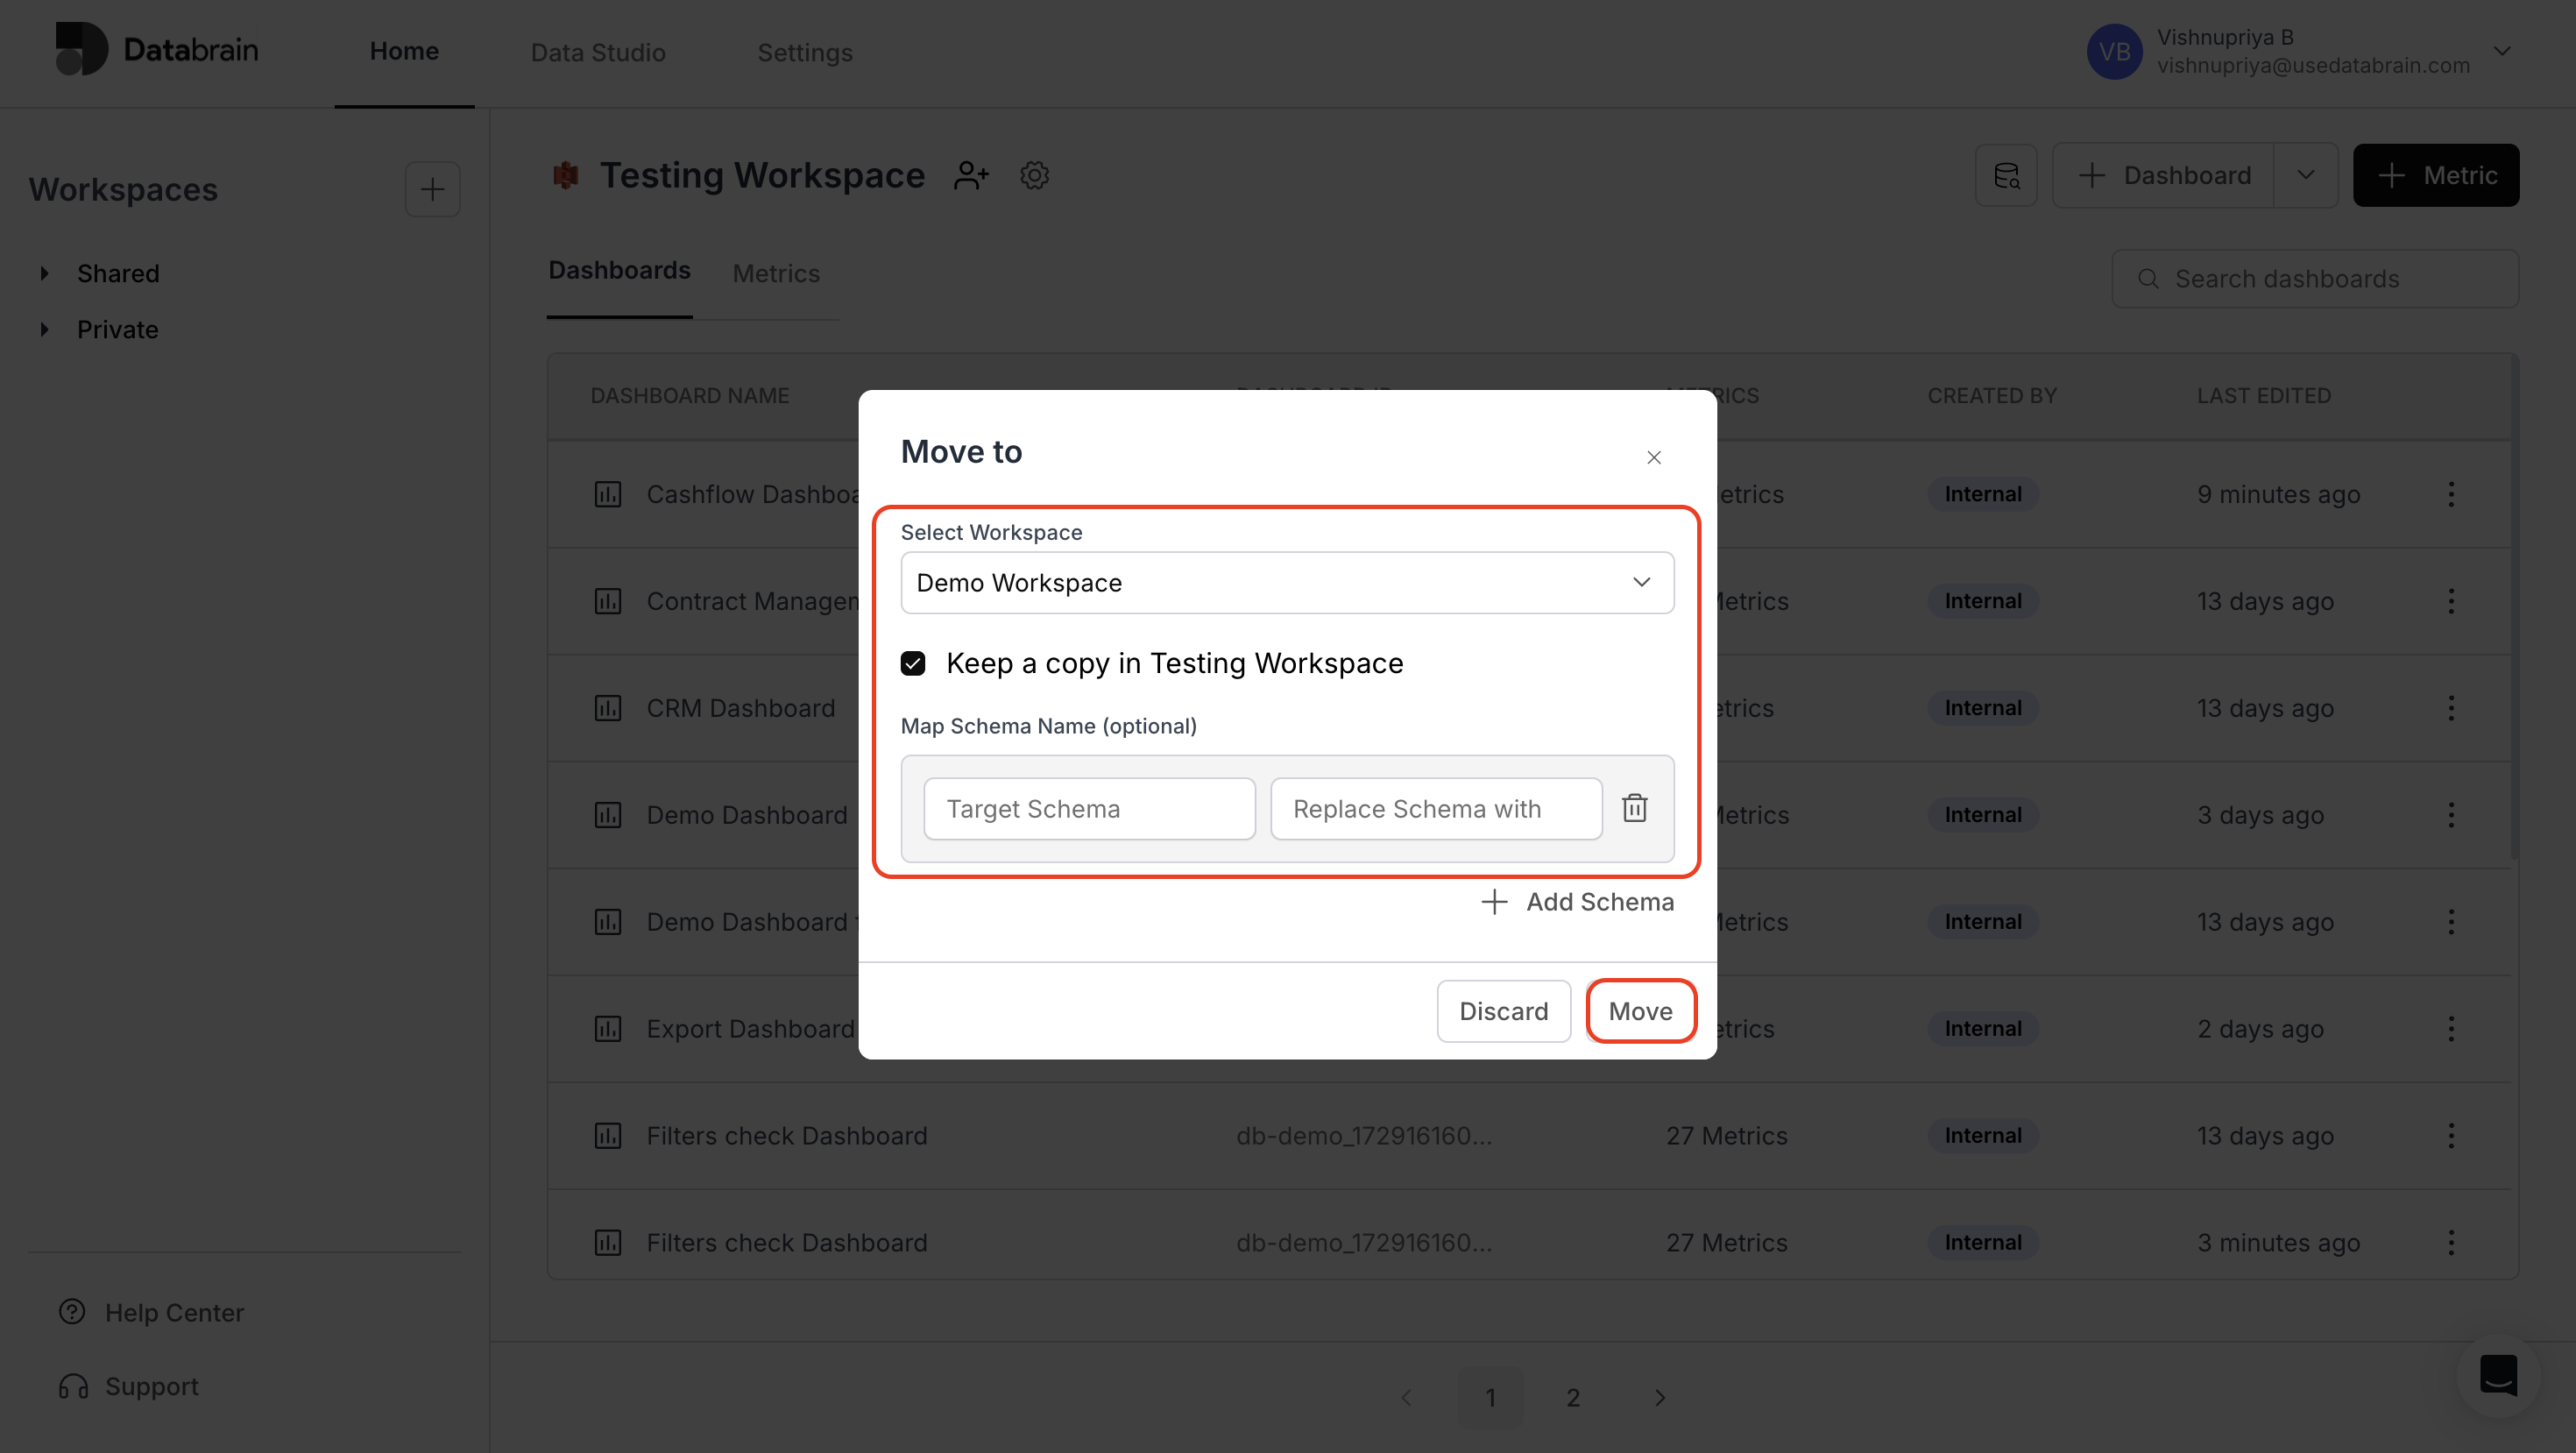Switch to the Metrics tab
The width and height of the screenshot is (2576, 1453).
[775, 273]
